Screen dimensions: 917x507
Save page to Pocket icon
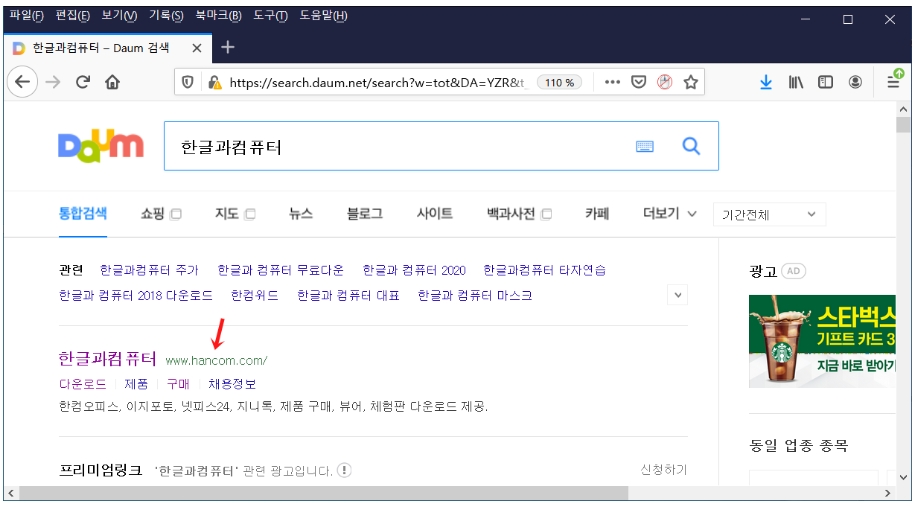[x=639, y=82]
